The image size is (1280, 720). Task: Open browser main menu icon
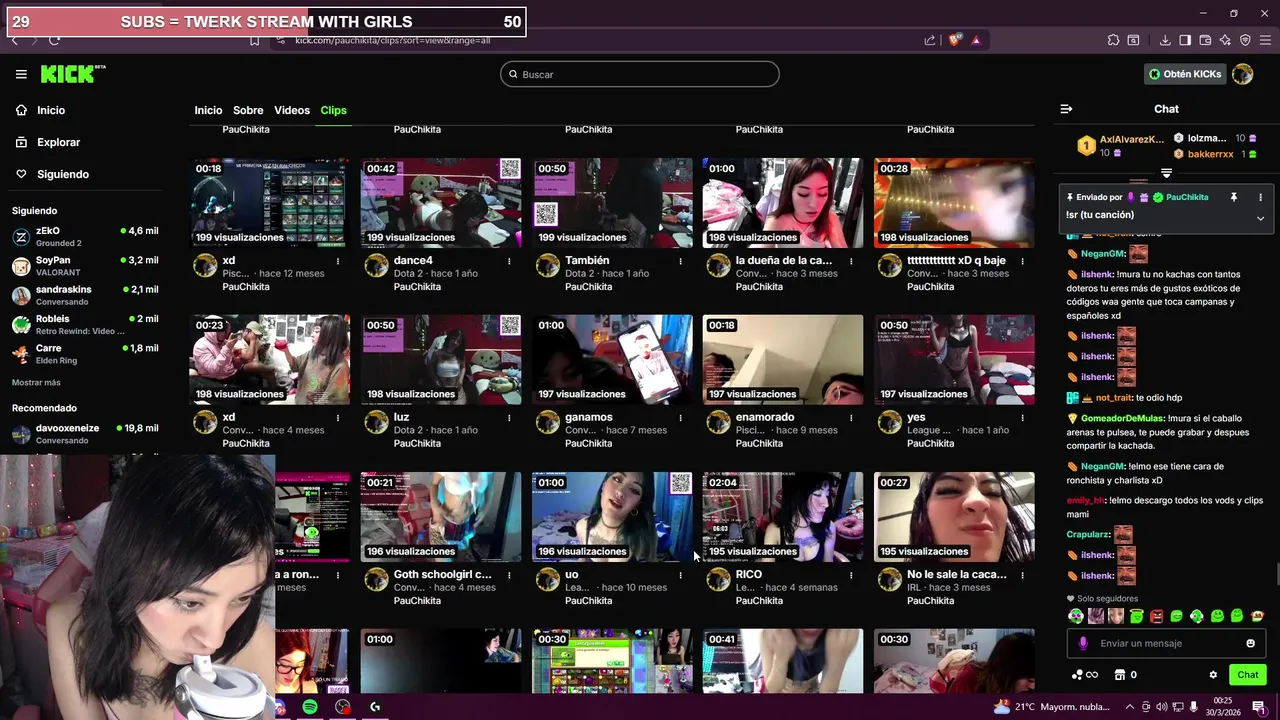point(1265,40)
